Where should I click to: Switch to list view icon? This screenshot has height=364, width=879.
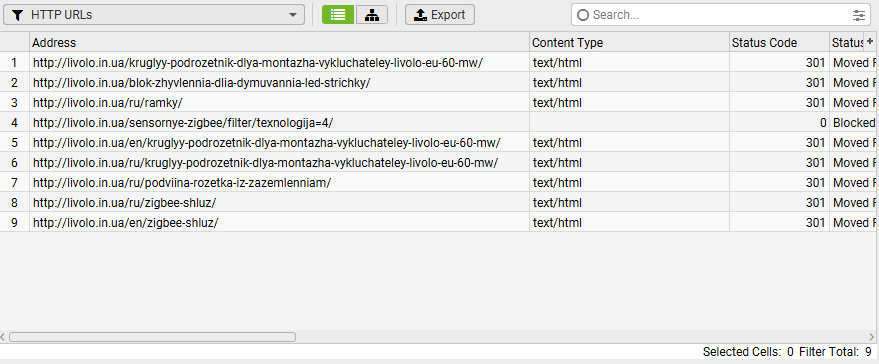[338, 15]
